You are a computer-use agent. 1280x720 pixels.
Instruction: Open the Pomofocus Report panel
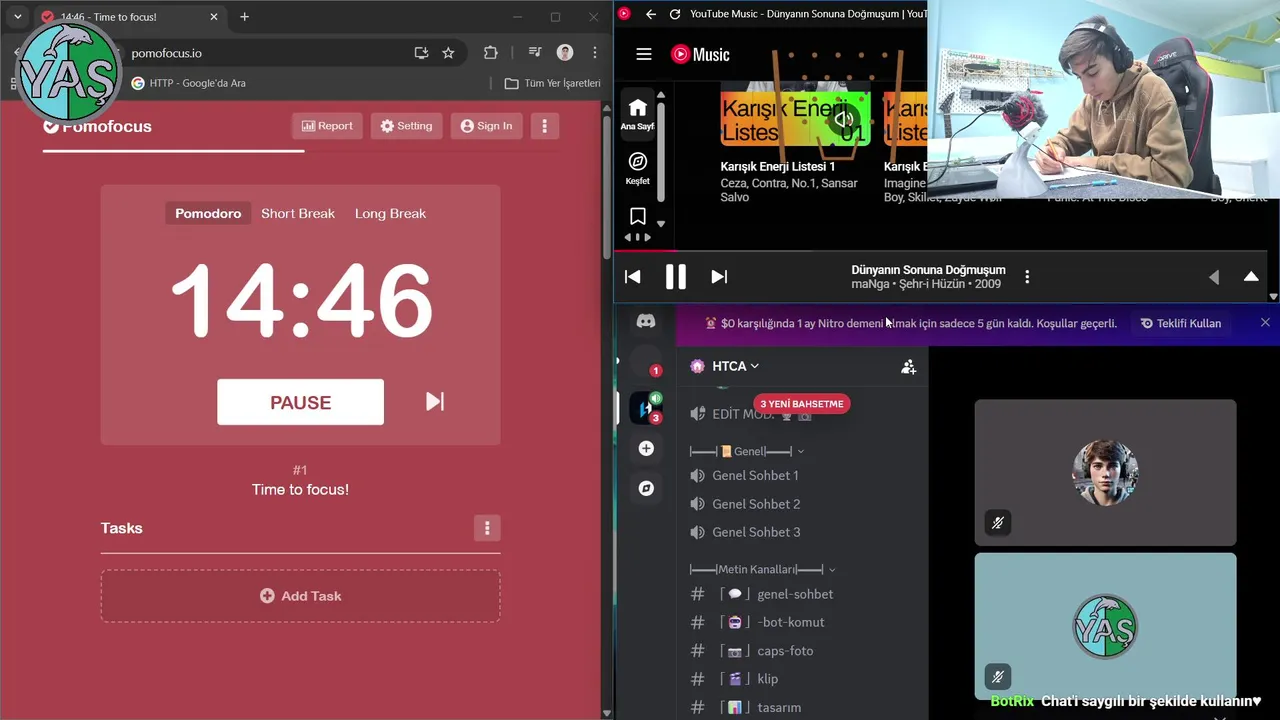click(x=327, y=126)
